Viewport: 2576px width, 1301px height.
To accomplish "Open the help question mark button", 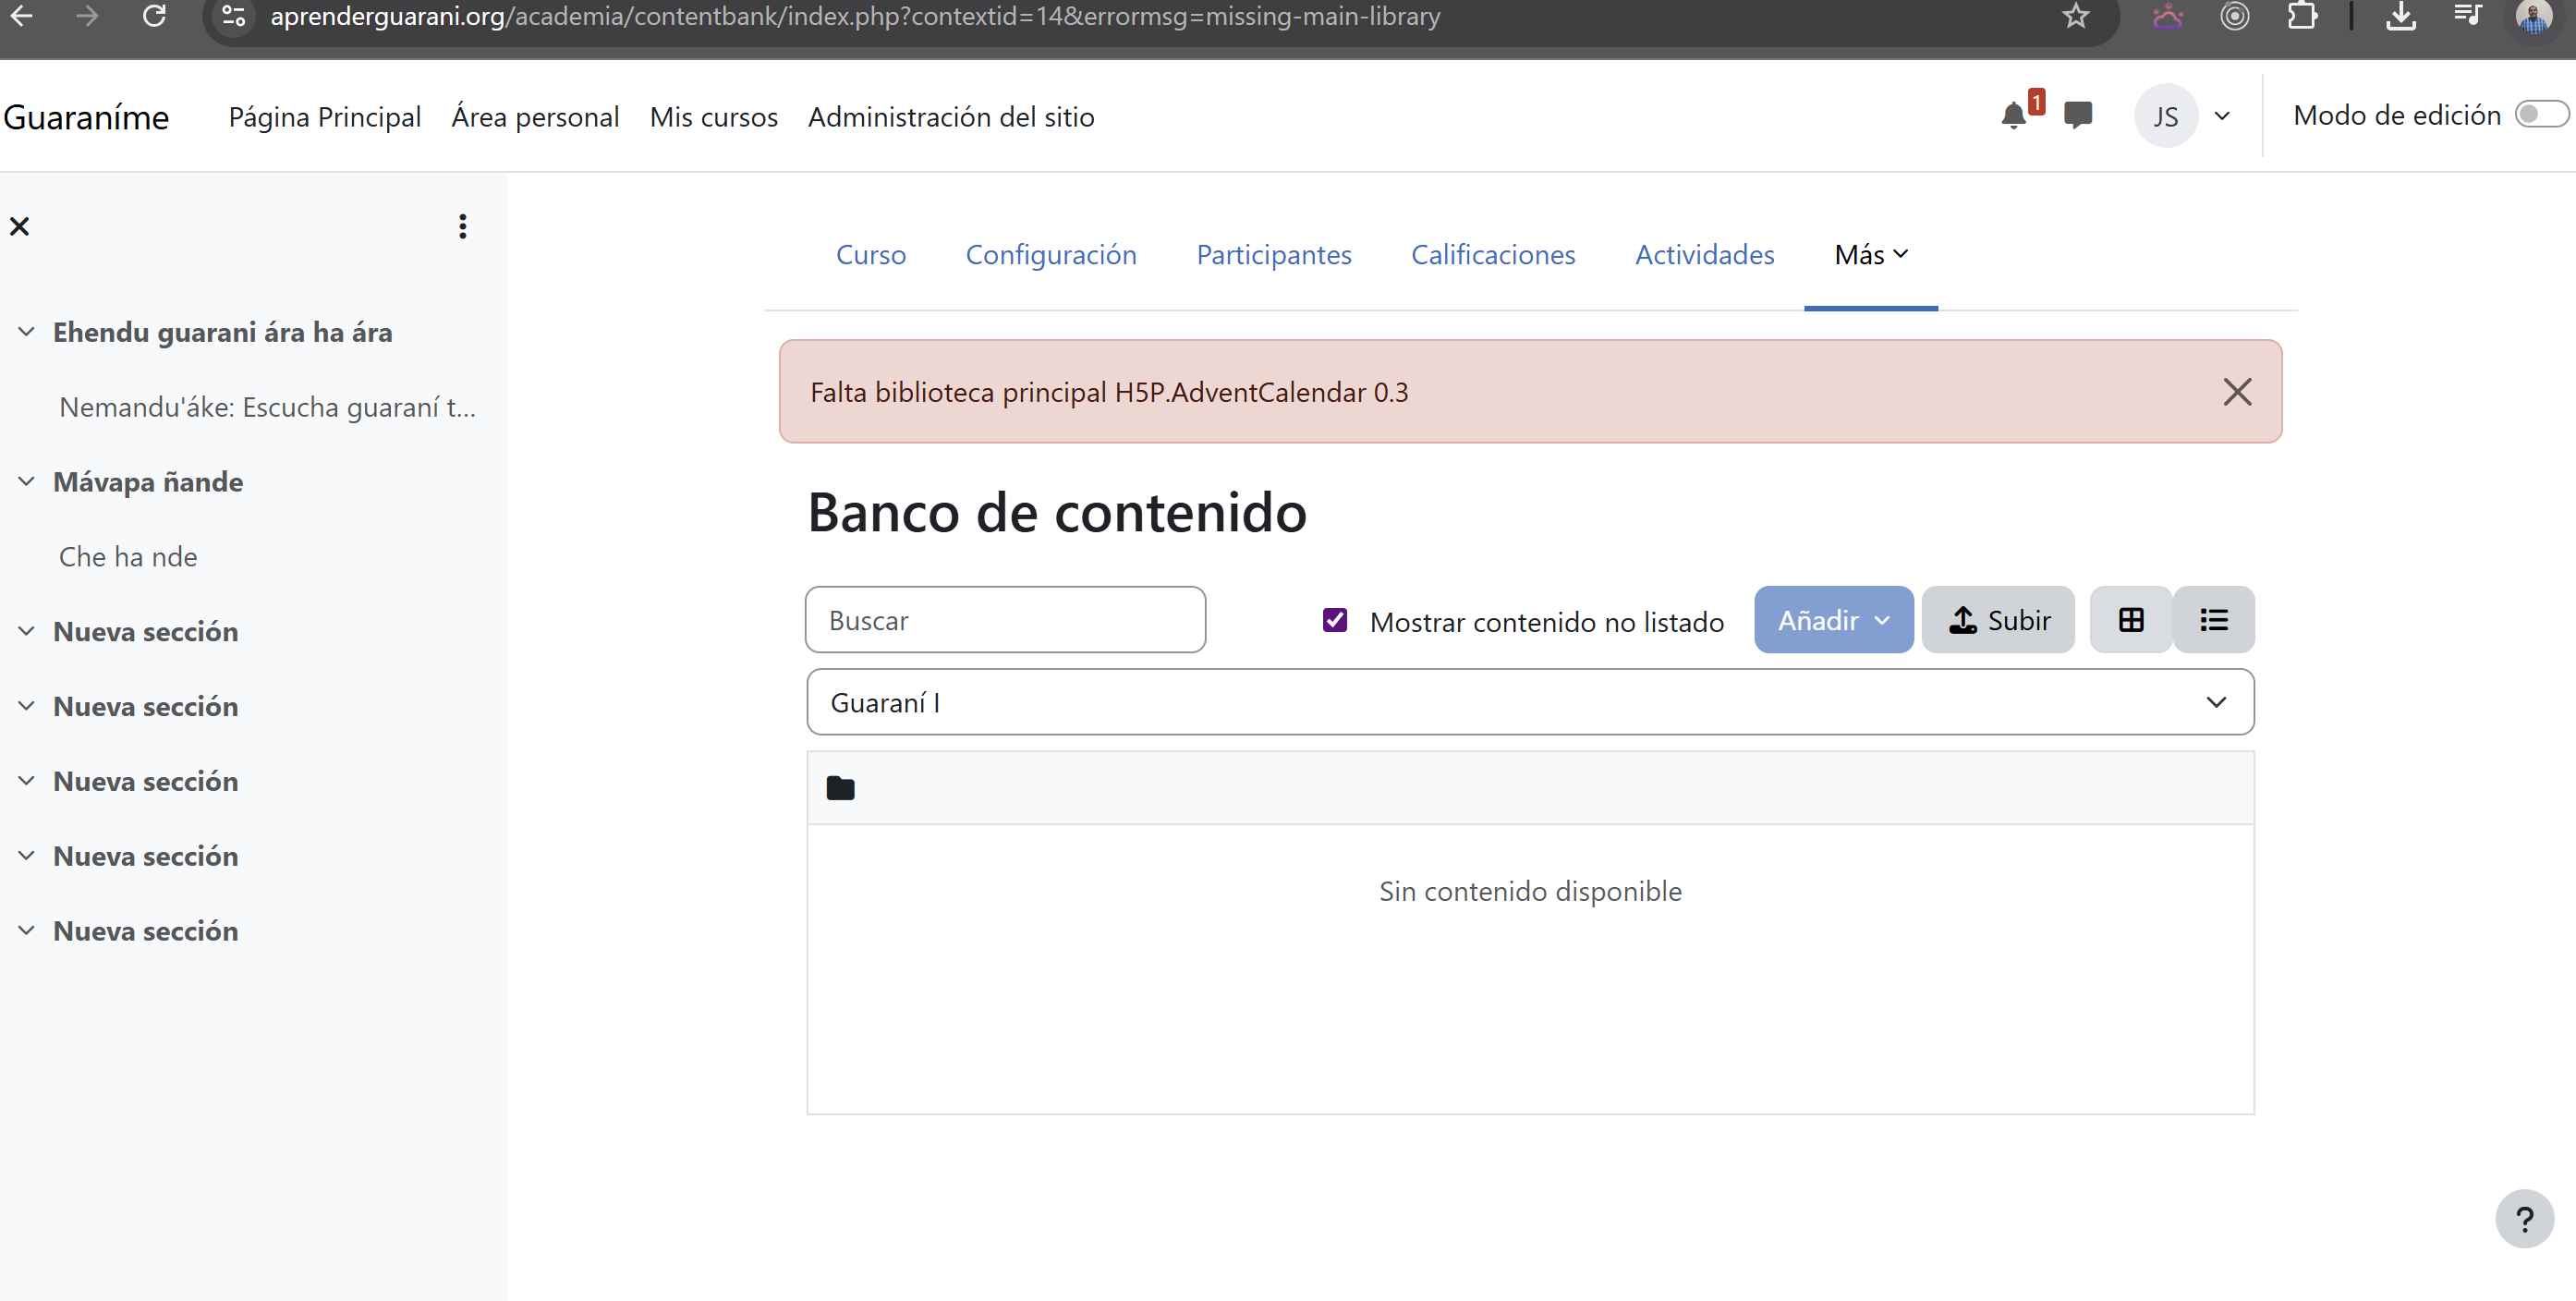I will (x=2524, y=1218).
